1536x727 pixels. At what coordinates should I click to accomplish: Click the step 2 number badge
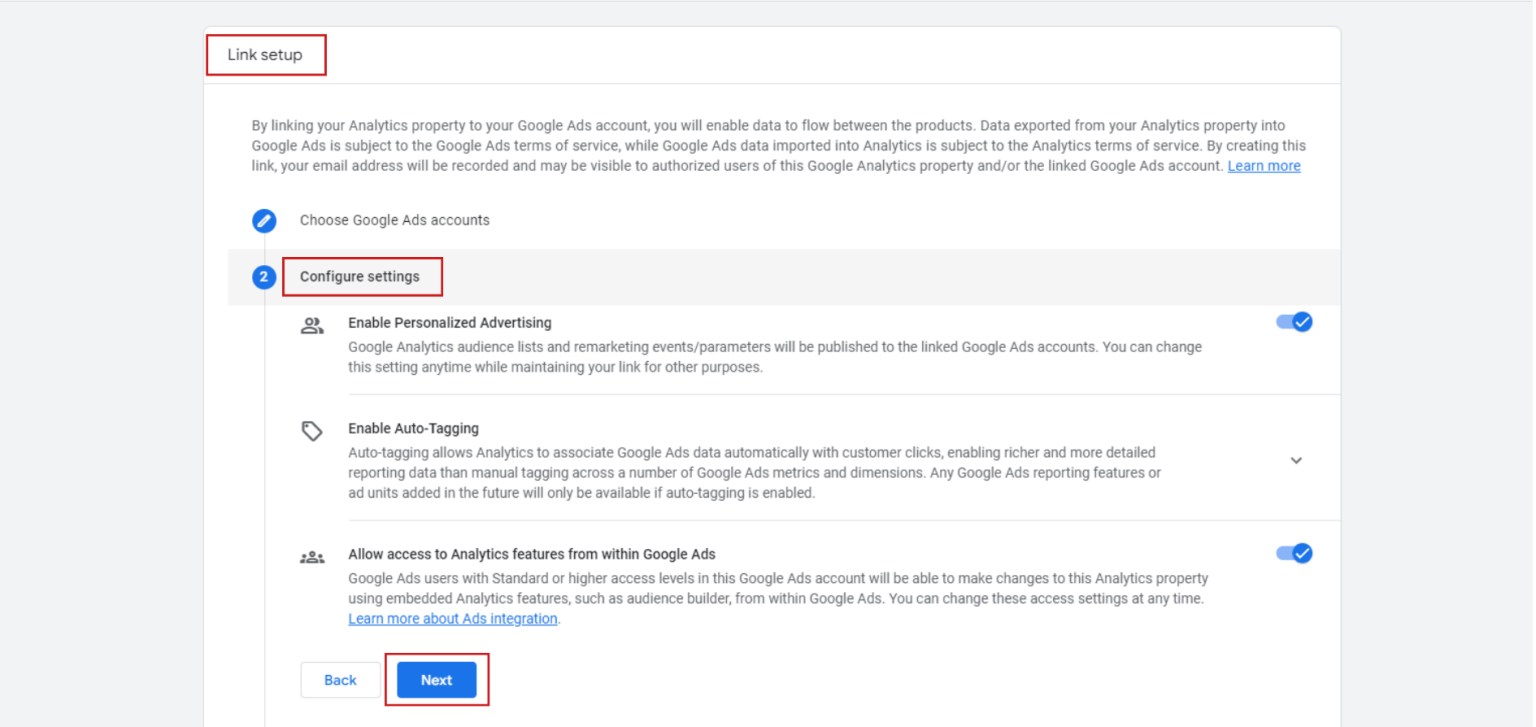click(264, 277)
